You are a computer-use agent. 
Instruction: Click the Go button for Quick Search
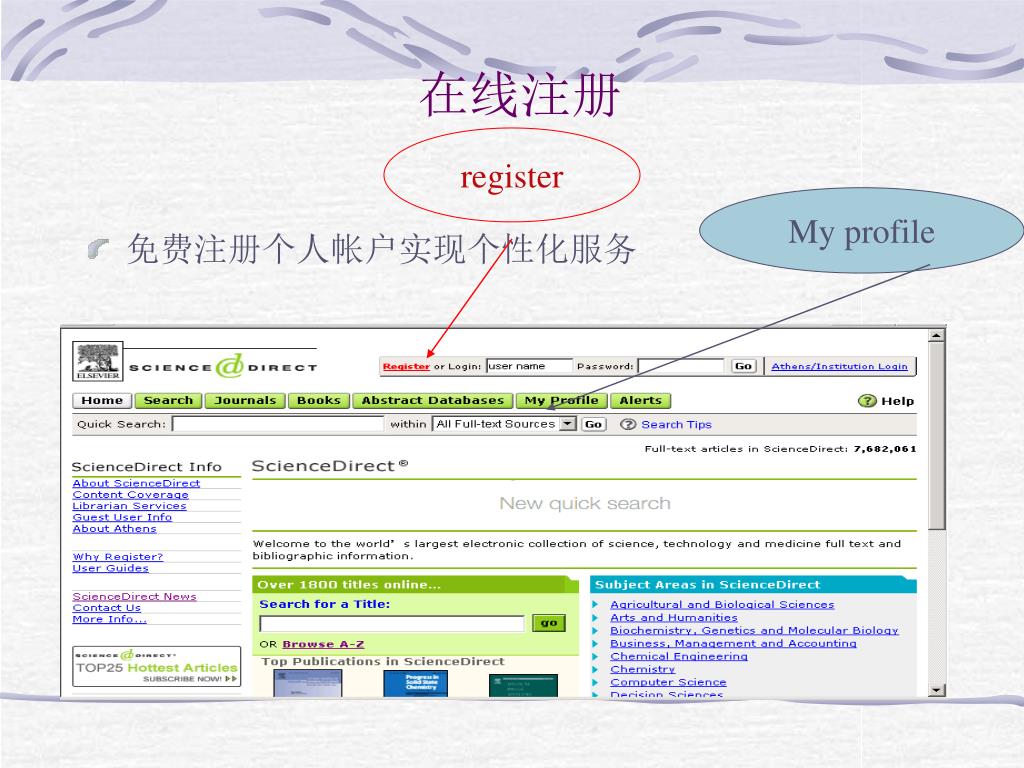tap(594, 424)
